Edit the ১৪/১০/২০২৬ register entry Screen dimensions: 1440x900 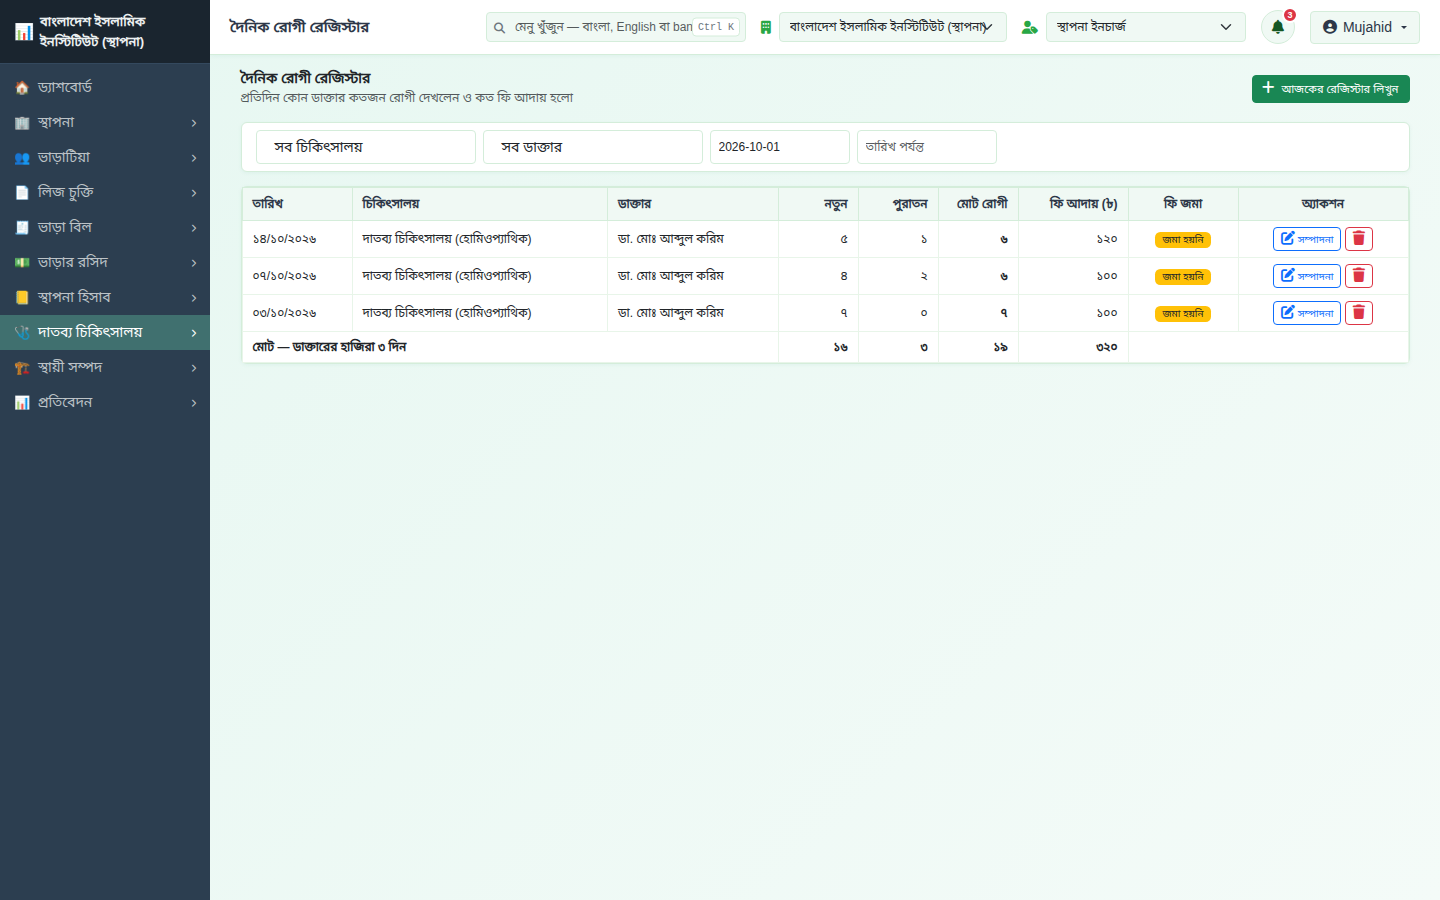tap(1307, 239)
